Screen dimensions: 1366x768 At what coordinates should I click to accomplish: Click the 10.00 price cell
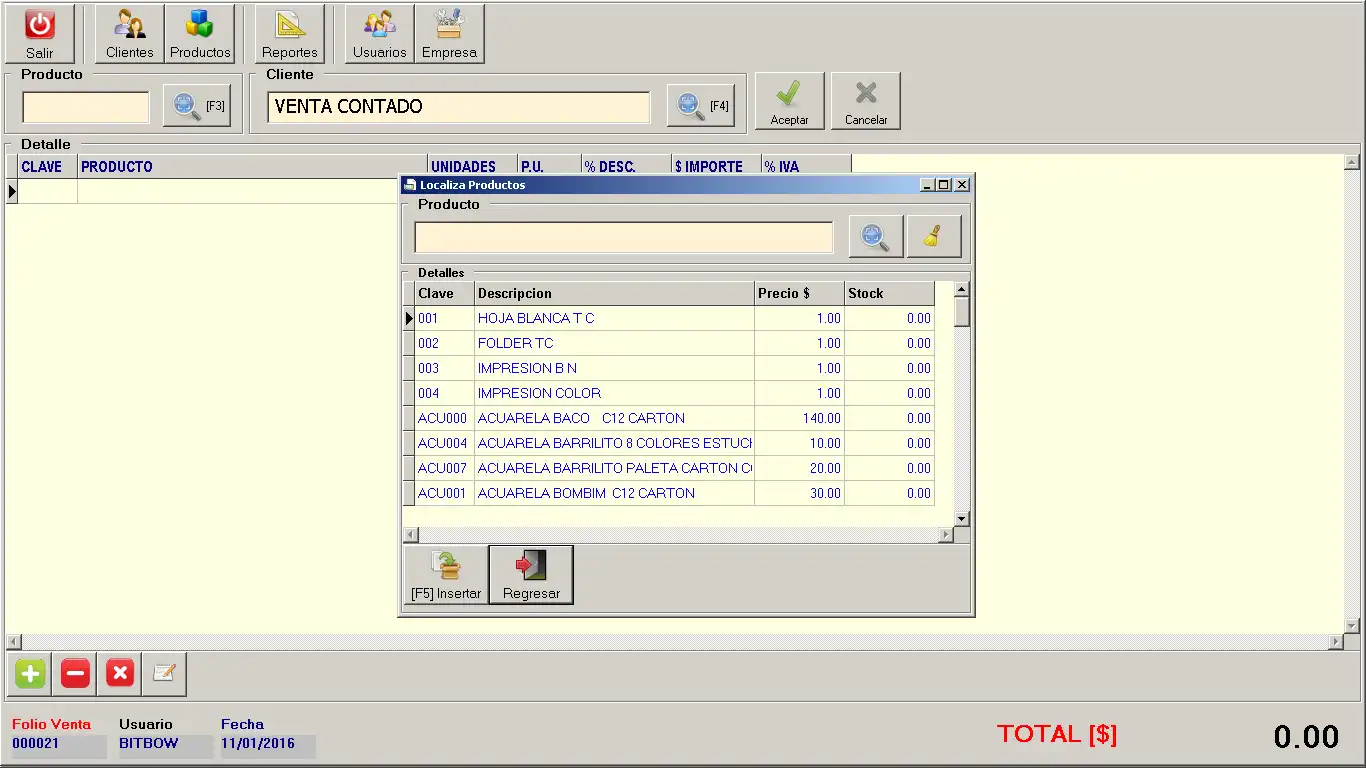tap(799, 443)
